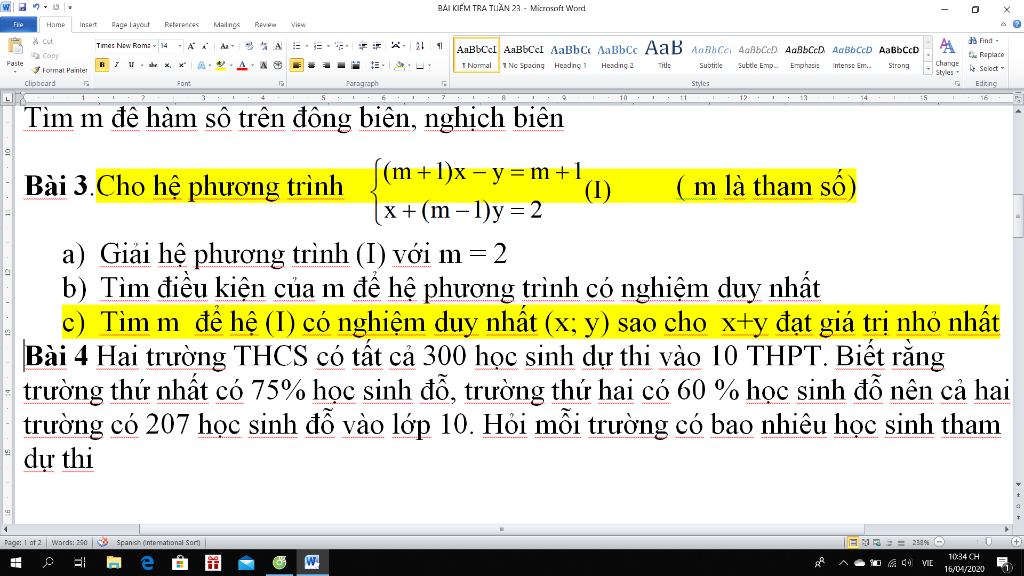Toggle the ruler view button above the scrollbar
This screenshot has width=1024, height=576.
click(1018, 99)
